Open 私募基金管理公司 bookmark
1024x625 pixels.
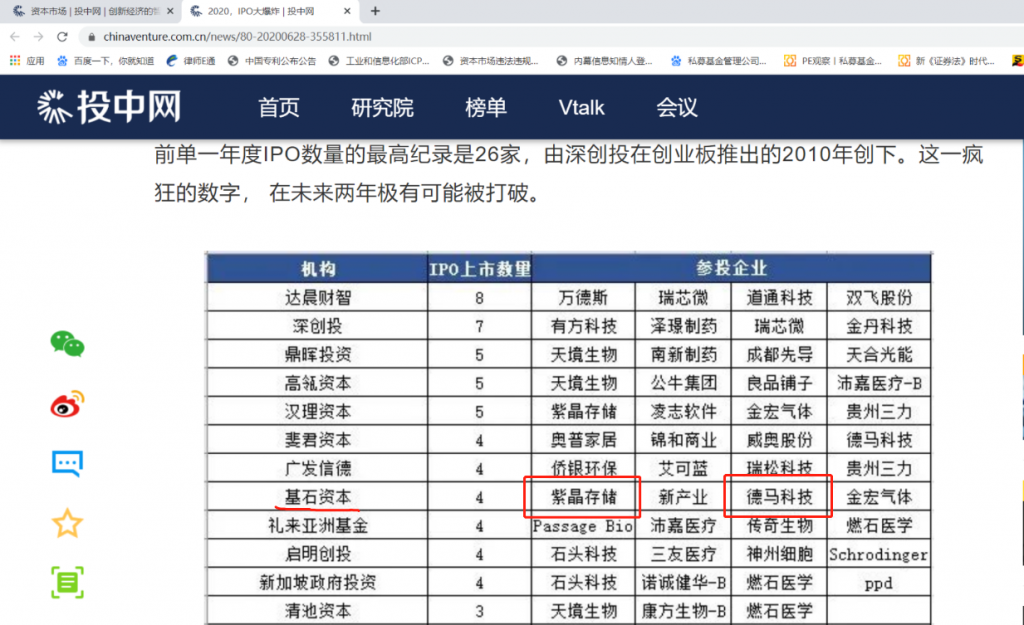point(719,61)
